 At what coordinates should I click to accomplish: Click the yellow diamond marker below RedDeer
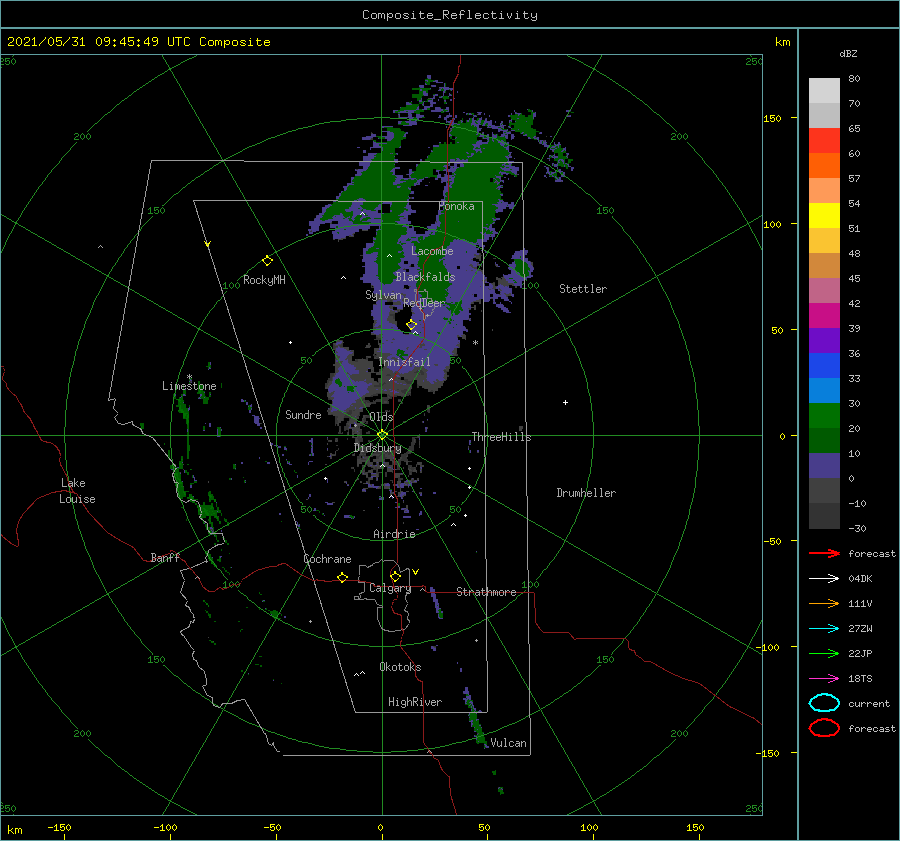(411, 325)
